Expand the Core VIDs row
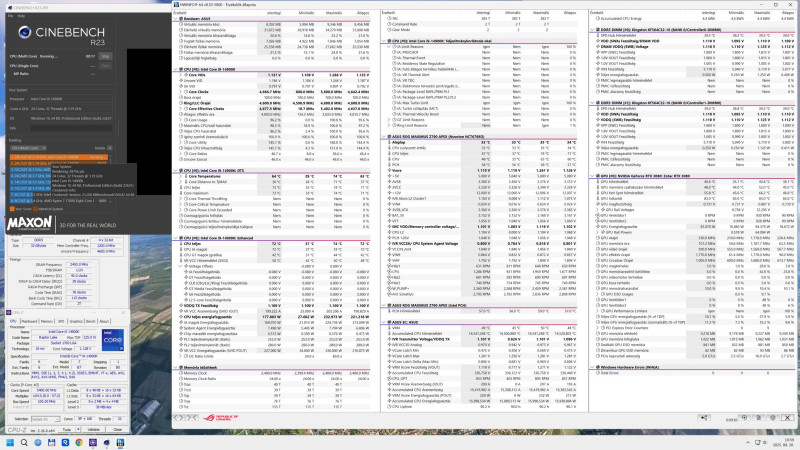Image resolution: width=800 pixels, height=450 pixels. coord(181,75)
